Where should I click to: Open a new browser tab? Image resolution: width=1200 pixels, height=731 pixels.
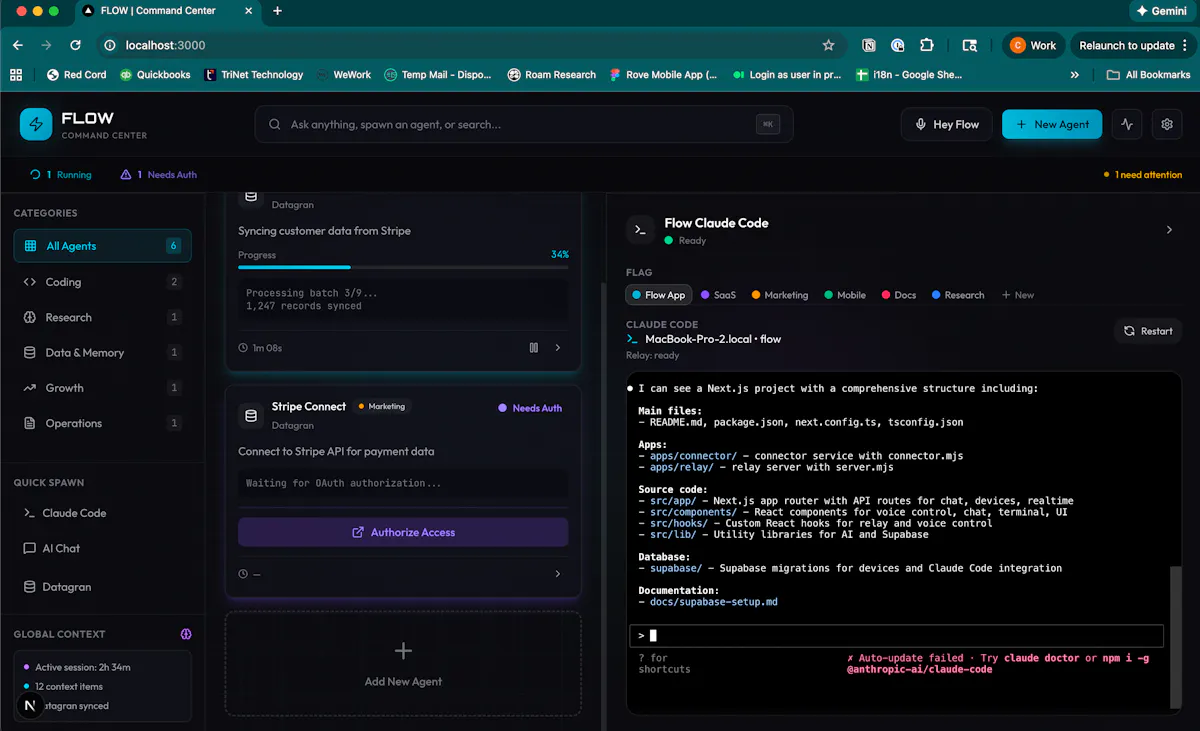tap(277, 11)
